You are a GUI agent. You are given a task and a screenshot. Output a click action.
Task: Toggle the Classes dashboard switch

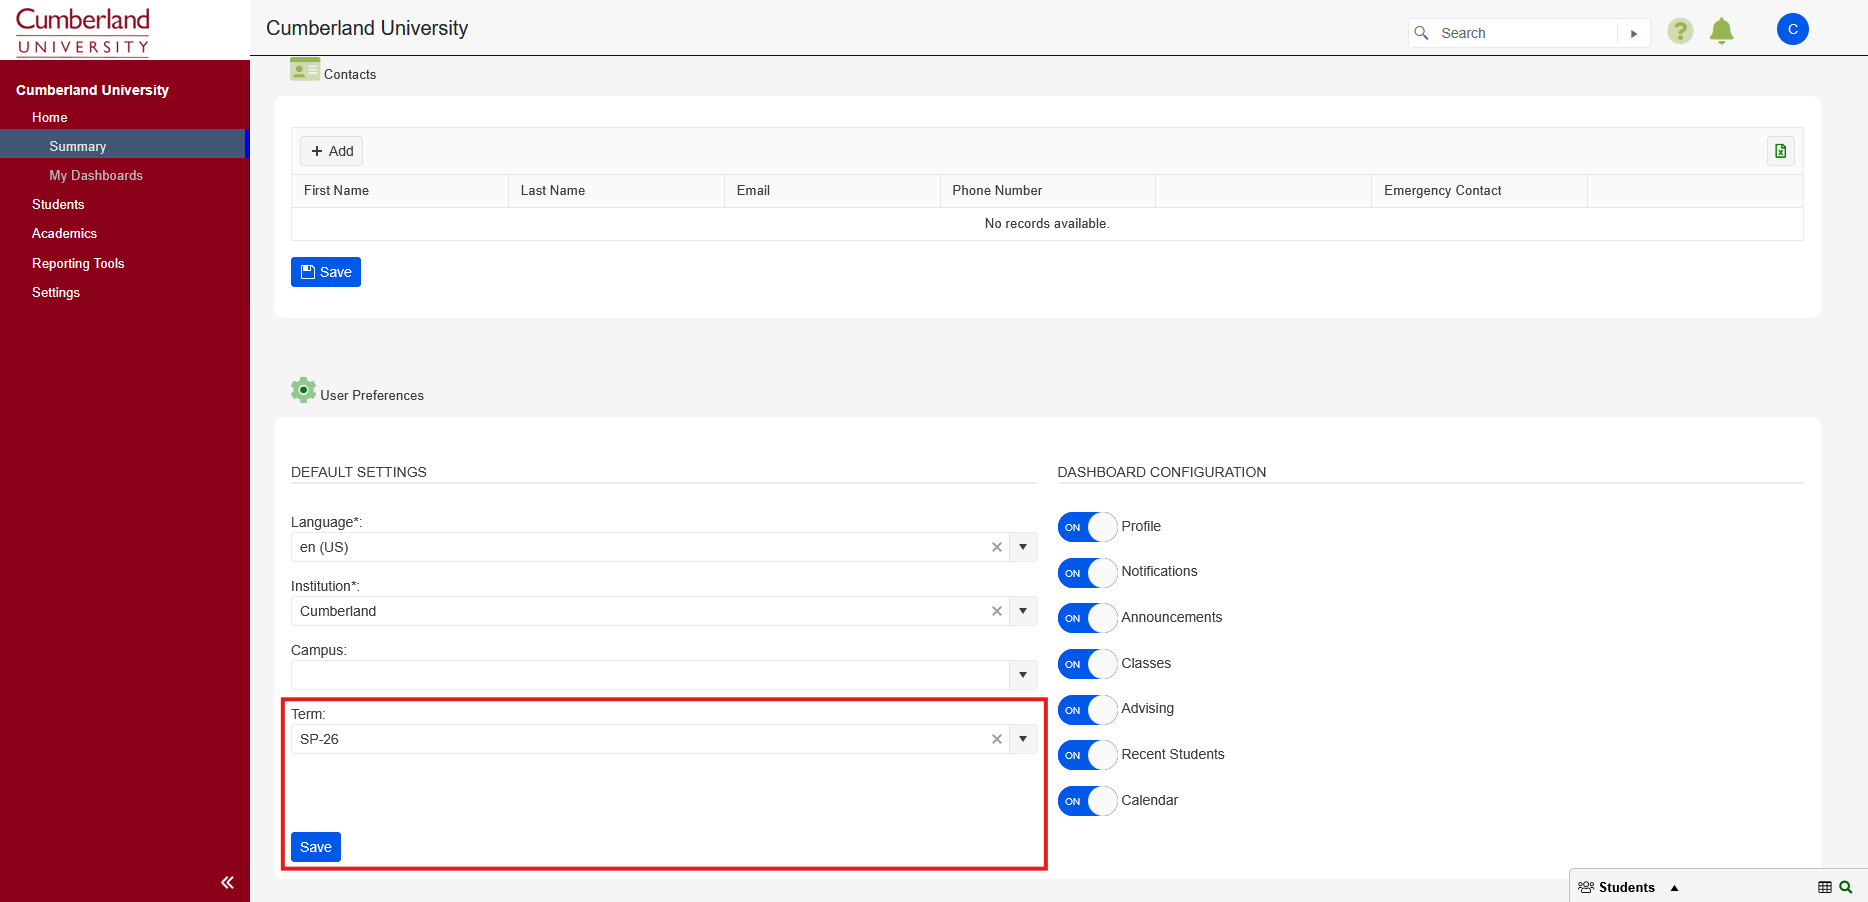(x=1087, y=664)
